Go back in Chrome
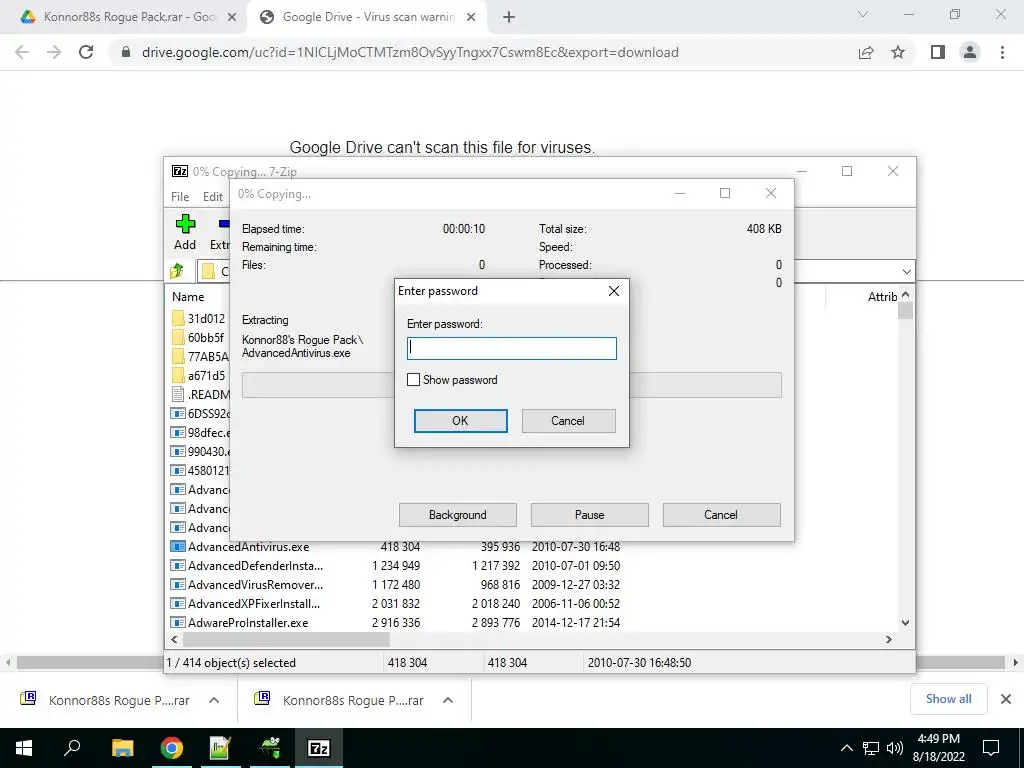1024x768 pixels. coord(22,52)
